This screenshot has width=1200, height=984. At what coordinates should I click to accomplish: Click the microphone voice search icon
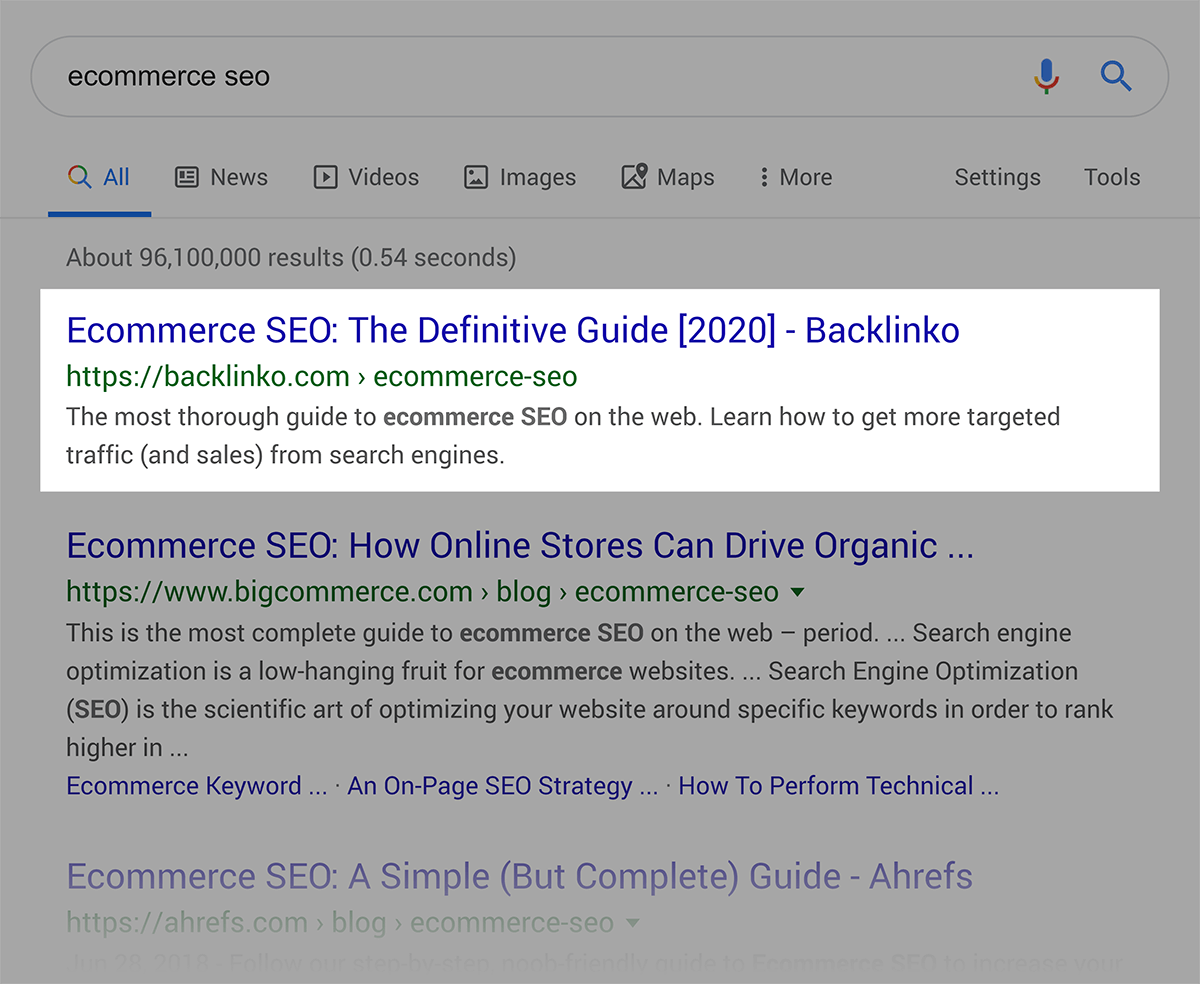pos(1046,77)
